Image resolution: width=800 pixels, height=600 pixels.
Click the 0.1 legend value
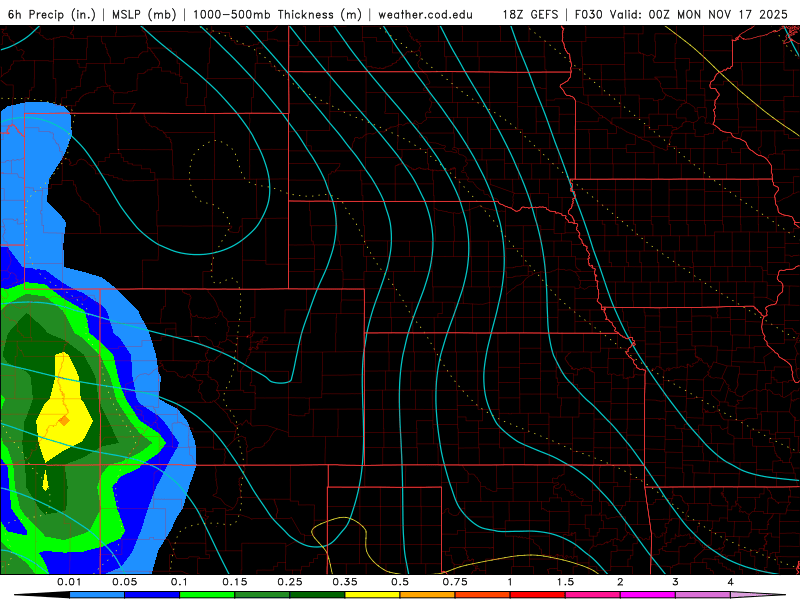click(x=179, y=582)
